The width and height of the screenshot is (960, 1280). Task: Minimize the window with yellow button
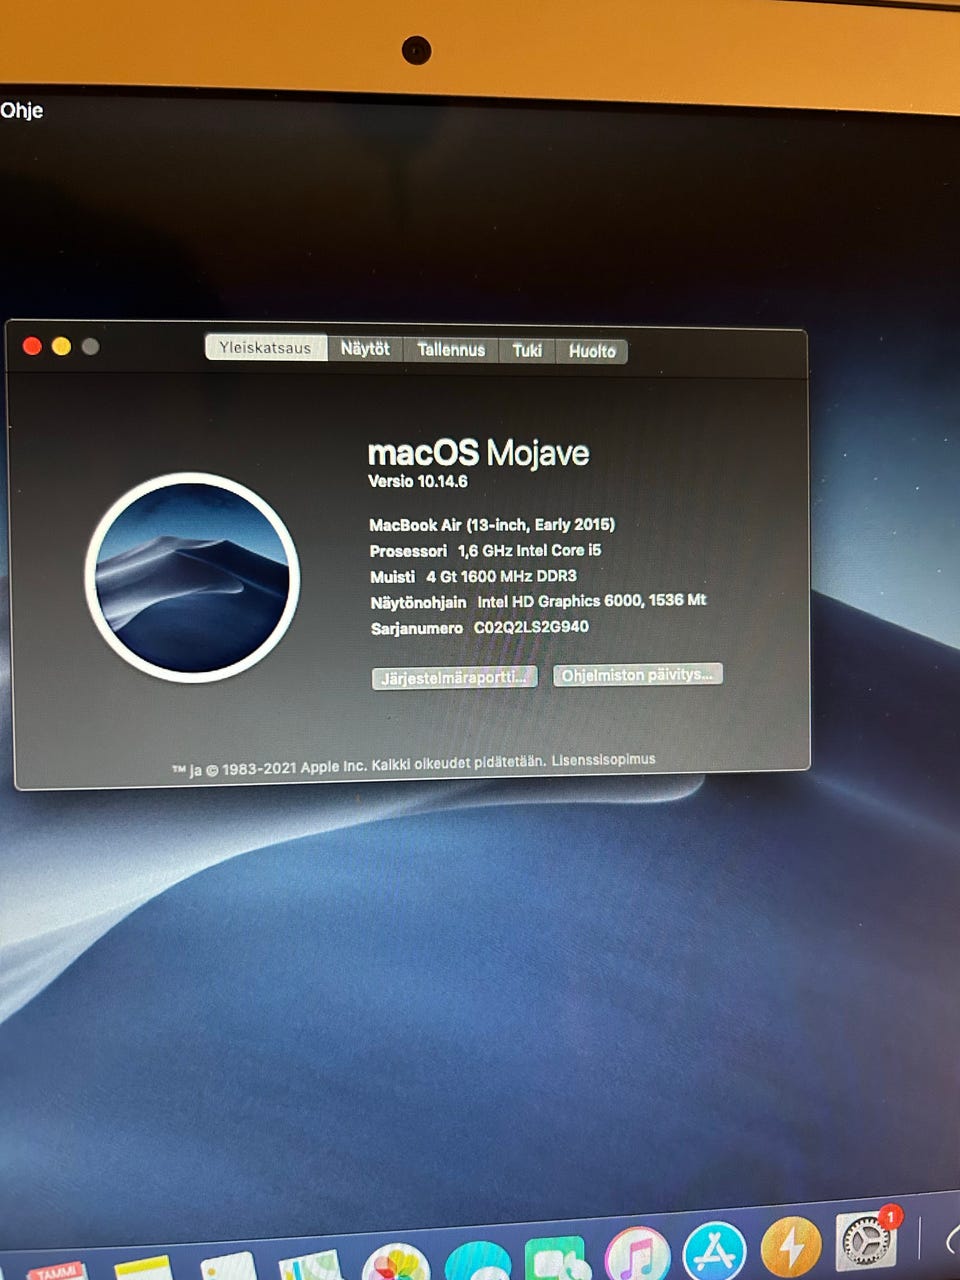tap(61, 346)
